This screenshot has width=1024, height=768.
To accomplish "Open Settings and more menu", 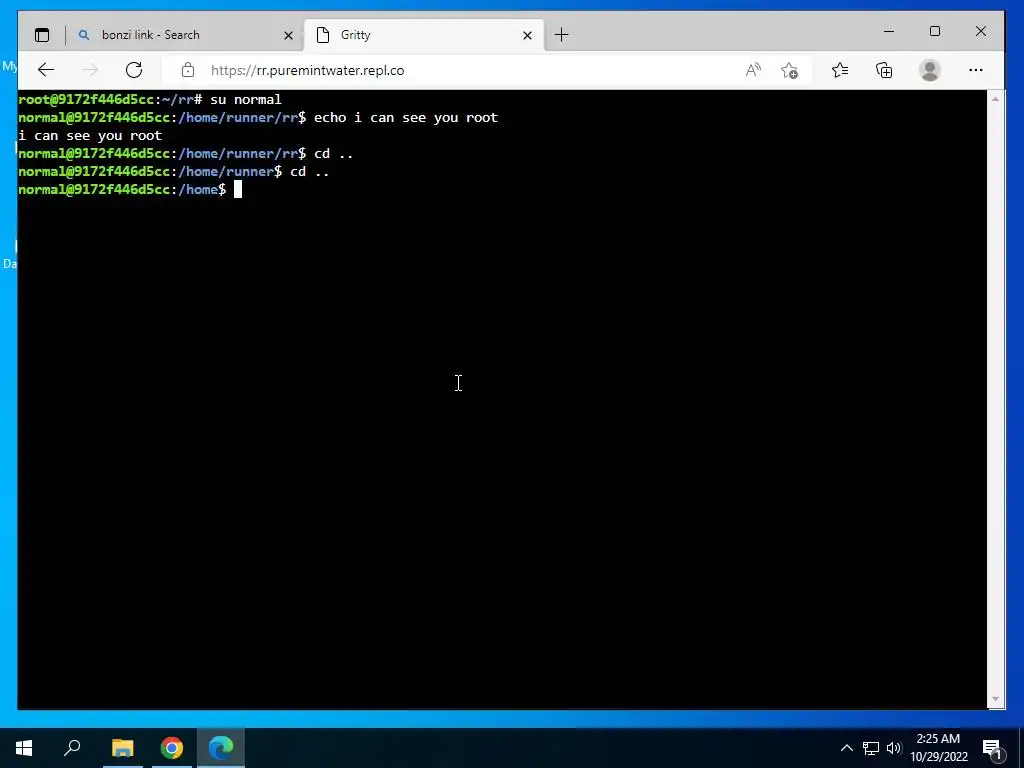I will (x=976, y=70).
